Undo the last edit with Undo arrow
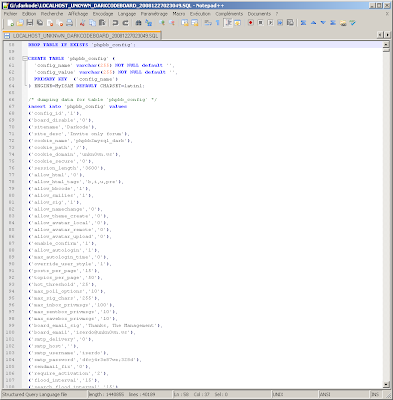393x400 pixels. [115, 23]
